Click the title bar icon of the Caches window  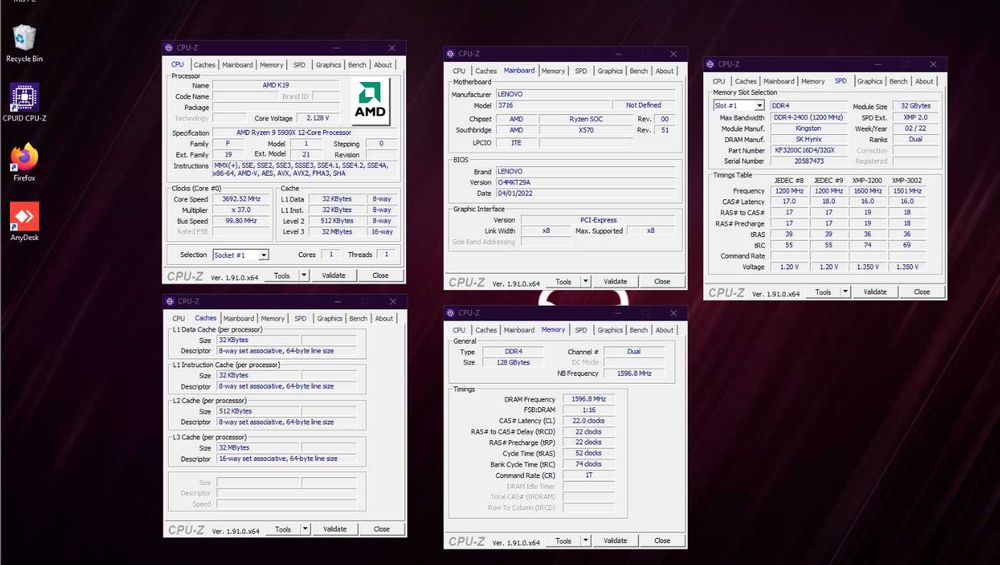click(169, 301)
